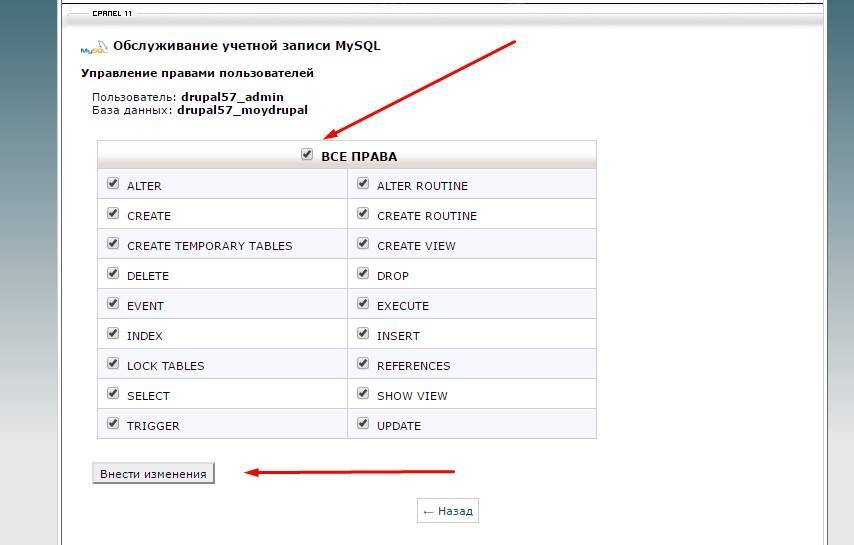Click the SHOW VIEW label text

[412, 396]
